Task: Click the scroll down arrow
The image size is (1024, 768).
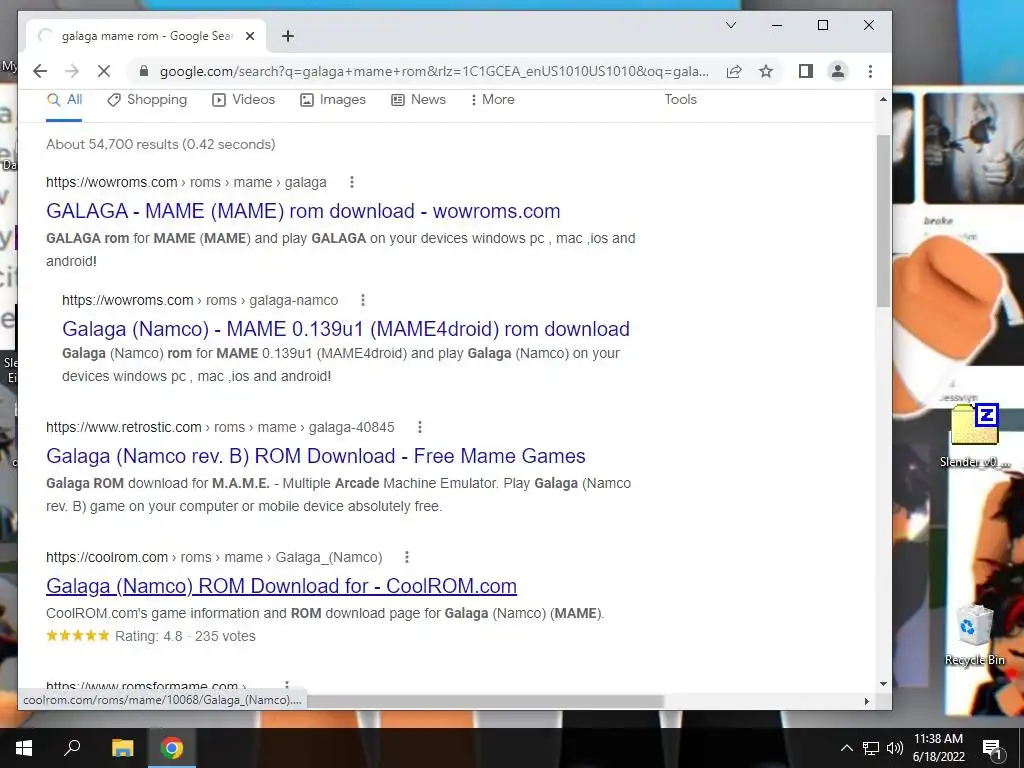Action: [883, 684]
